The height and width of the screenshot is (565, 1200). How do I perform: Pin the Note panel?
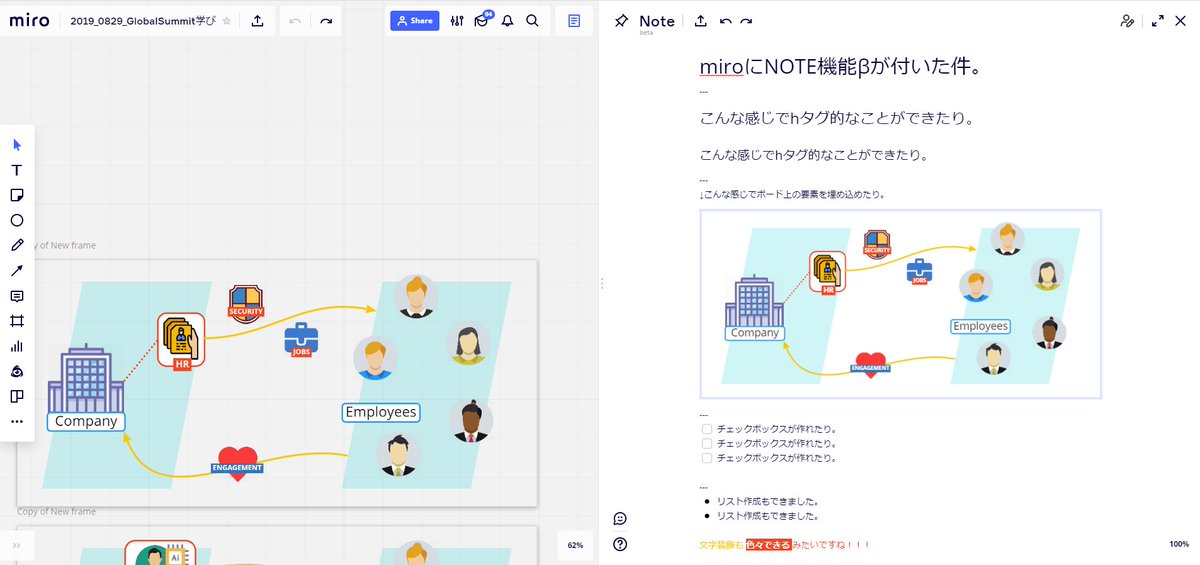click(621, 20)
